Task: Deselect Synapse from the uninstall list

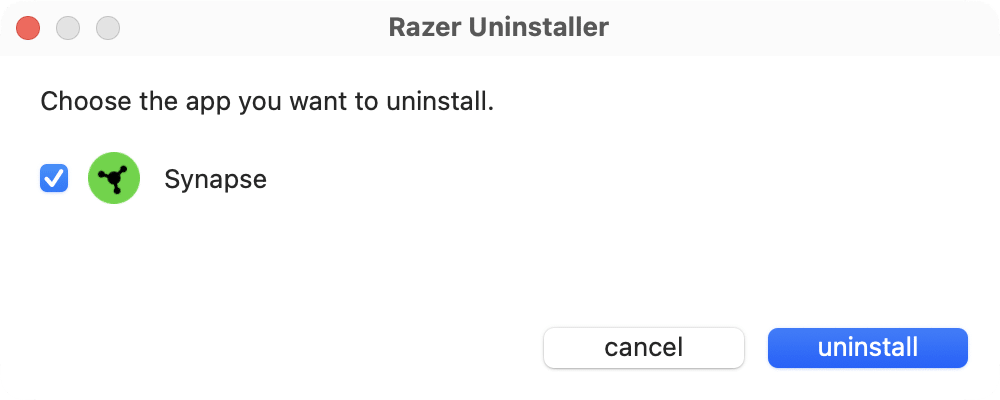Action: coord(54,180)
